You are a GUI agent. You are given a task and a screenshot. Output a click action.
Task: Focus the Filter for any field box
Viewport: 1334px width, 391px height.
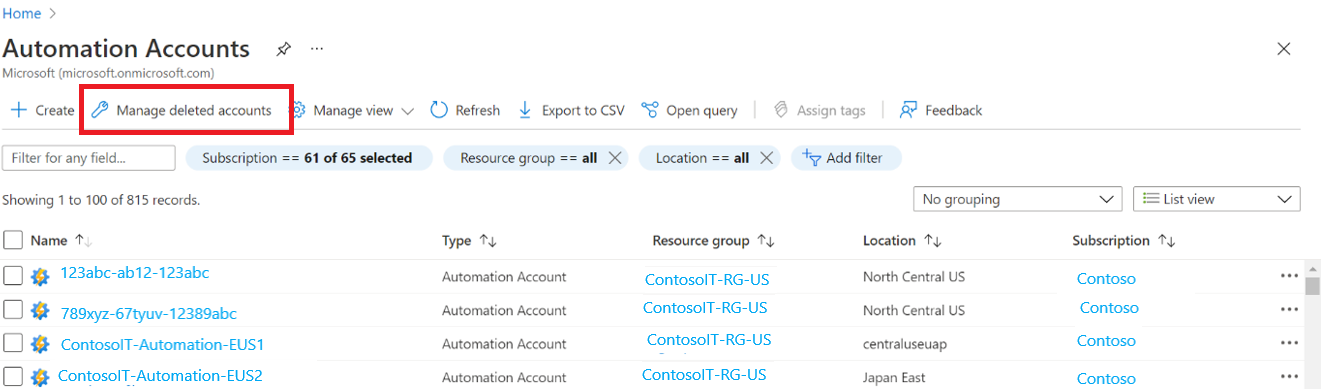89,158
